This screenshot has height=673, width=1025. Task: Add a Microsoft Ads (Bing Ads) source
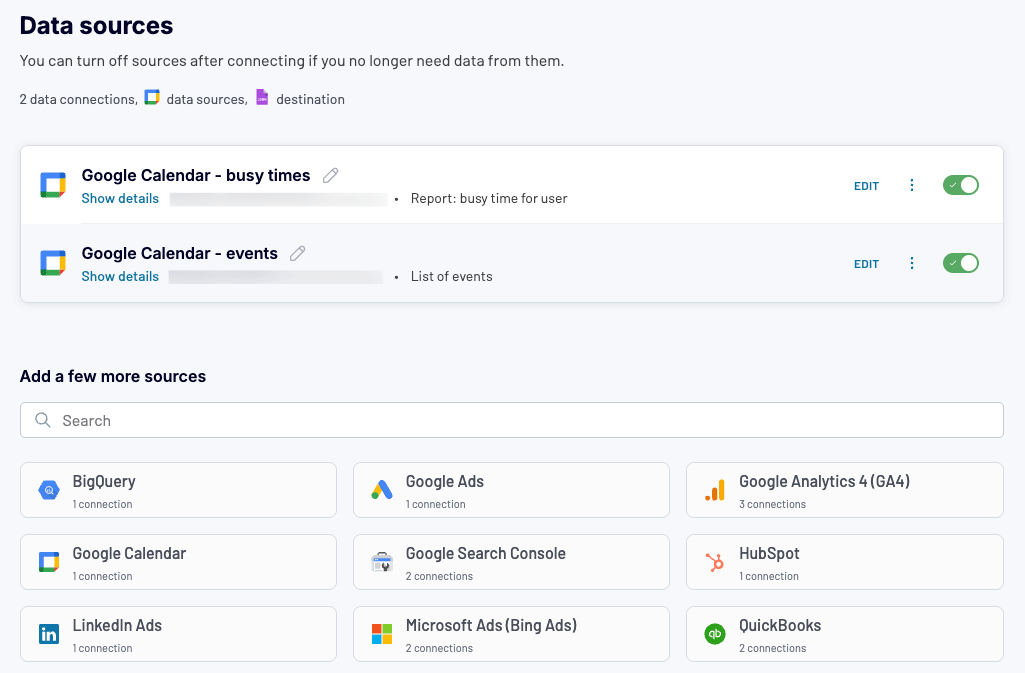tap(511, 634)
